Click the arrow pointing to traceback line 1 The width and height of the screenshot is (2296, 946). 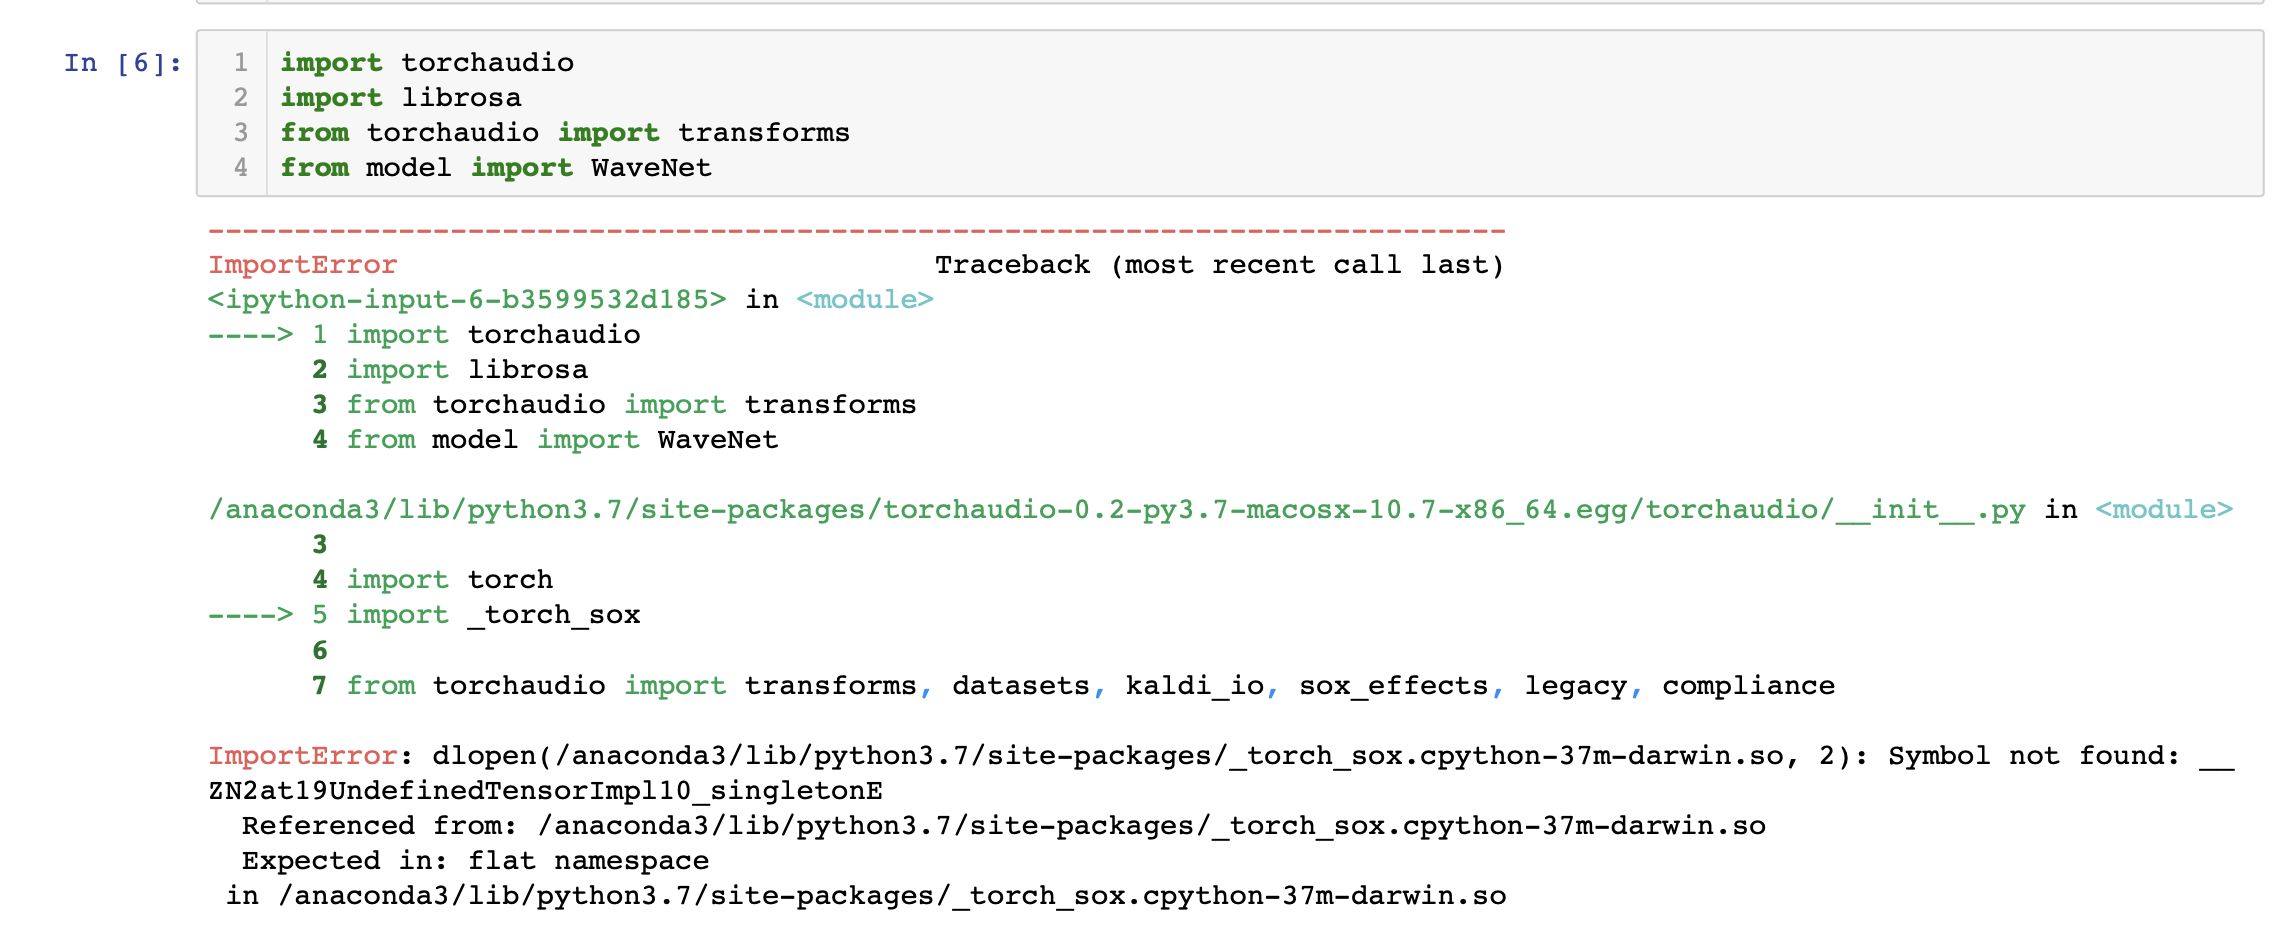coord(251,335)
